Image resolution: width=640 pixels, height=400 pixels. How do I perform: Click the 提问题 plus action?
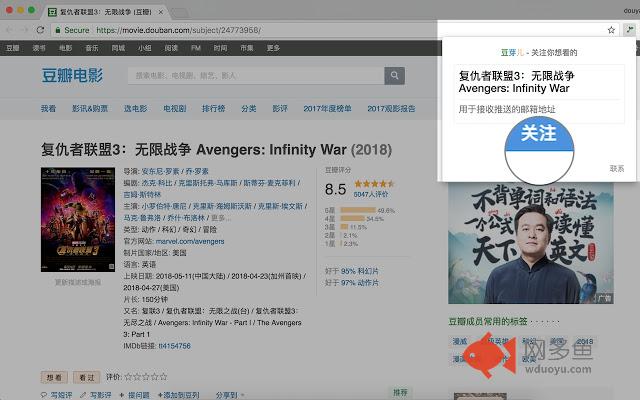(x=134, y=395)
